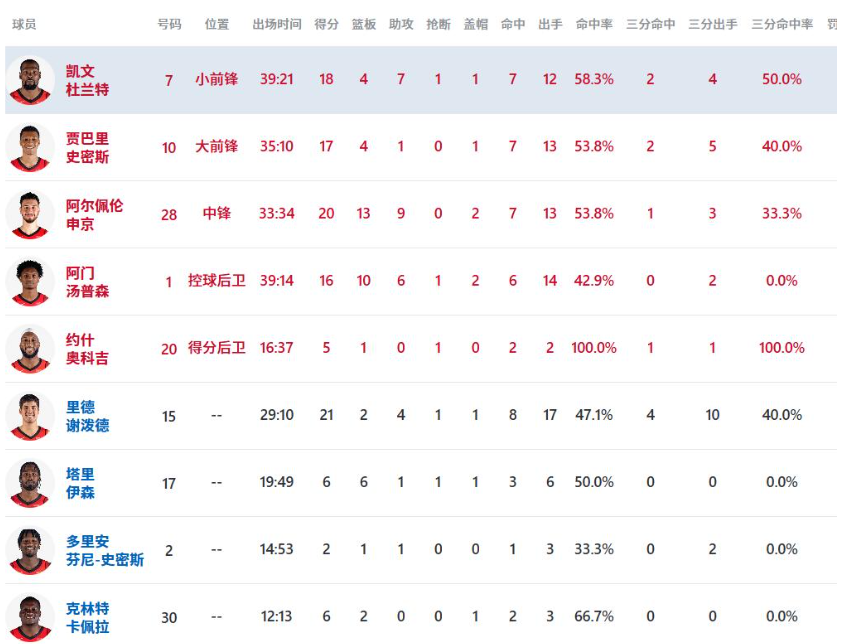Click the 塔里 伊森 name link

80,483
